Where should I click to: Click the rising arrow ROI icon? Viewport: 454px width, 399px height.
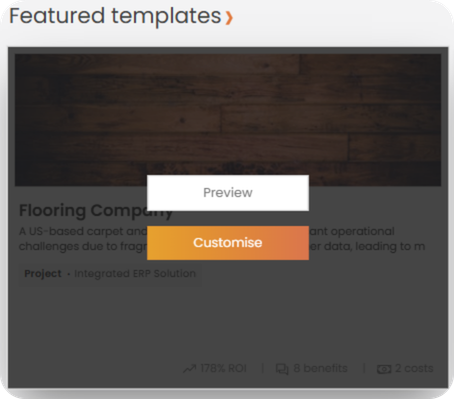click(189, 369)
